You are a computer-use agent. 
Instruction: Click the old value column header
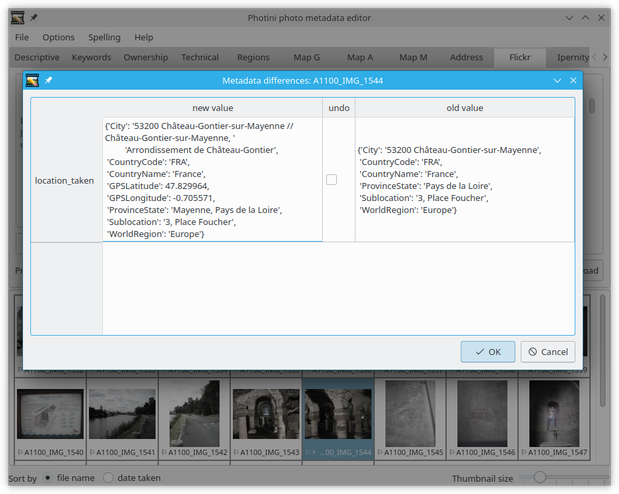coord(465,108)
